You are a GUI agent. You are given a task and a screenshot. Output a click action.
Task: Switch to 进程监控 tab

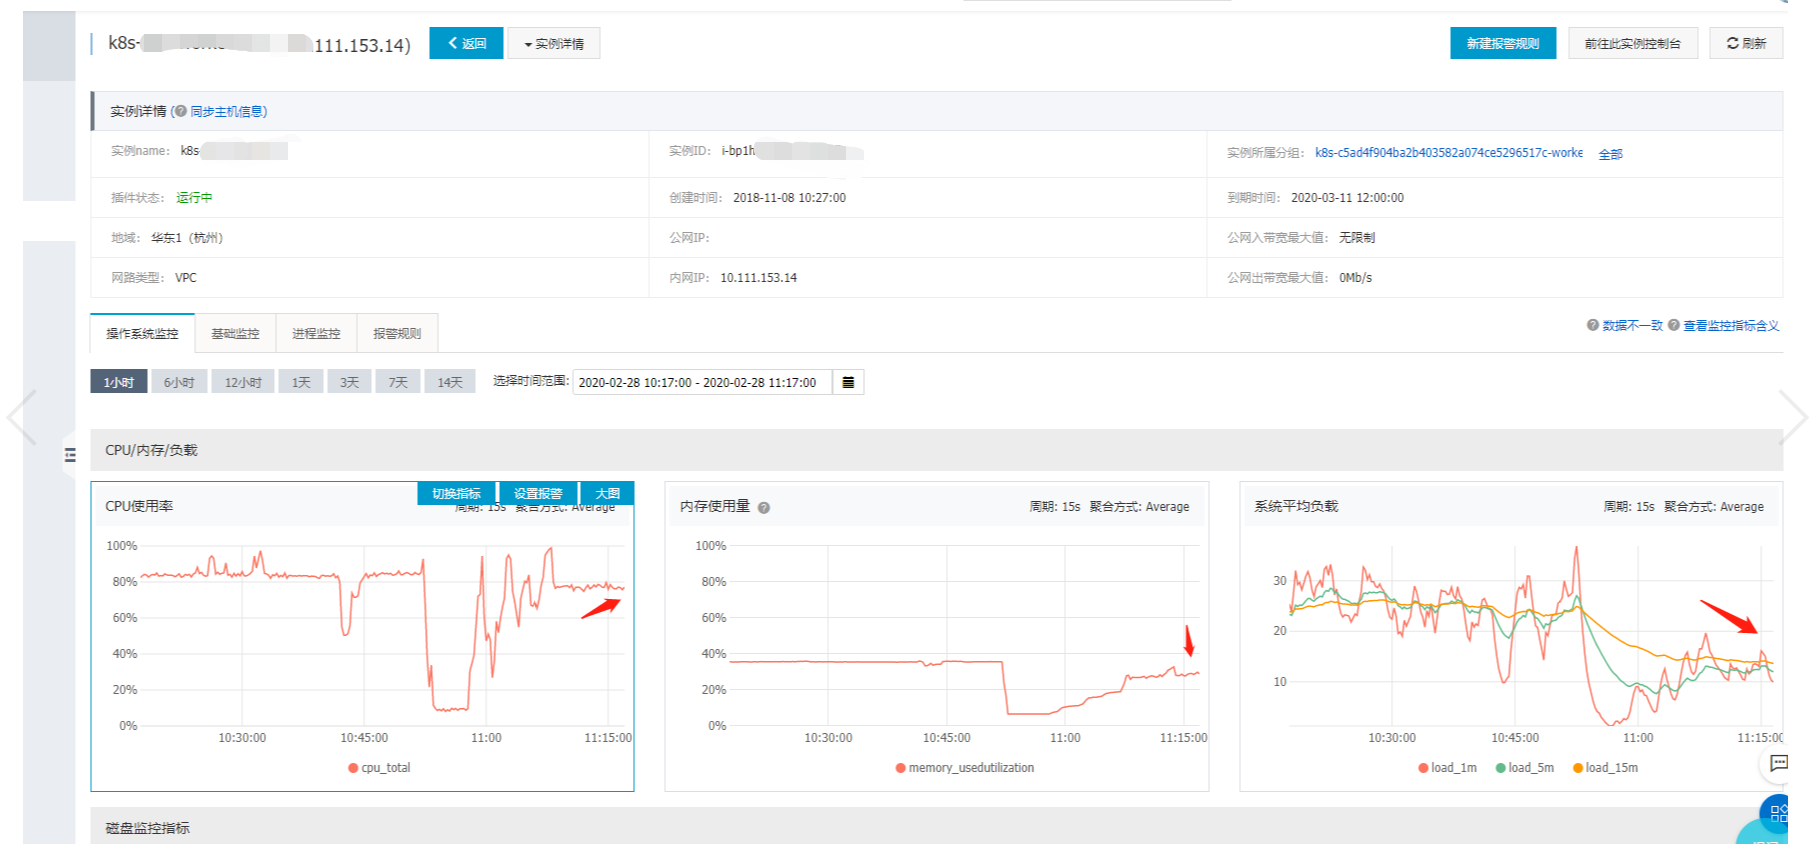(316, 333)
